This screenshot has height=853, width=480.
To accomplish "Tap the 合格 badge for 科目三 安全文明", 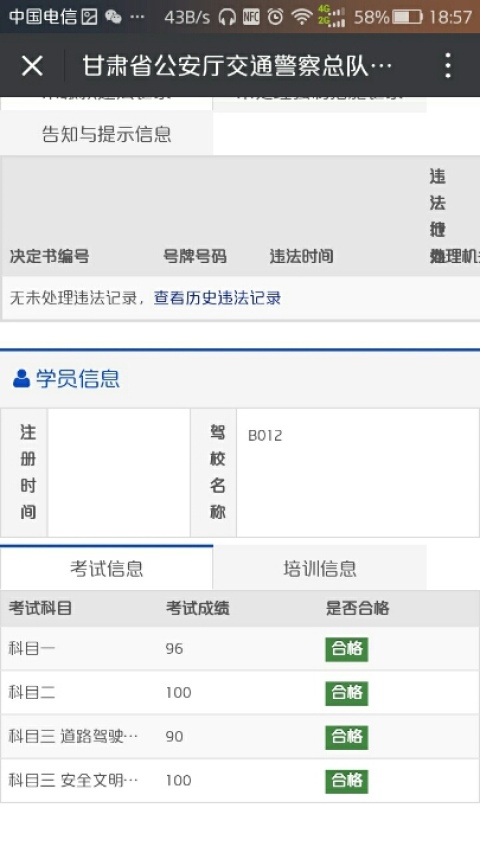I will tap(347, 781).
